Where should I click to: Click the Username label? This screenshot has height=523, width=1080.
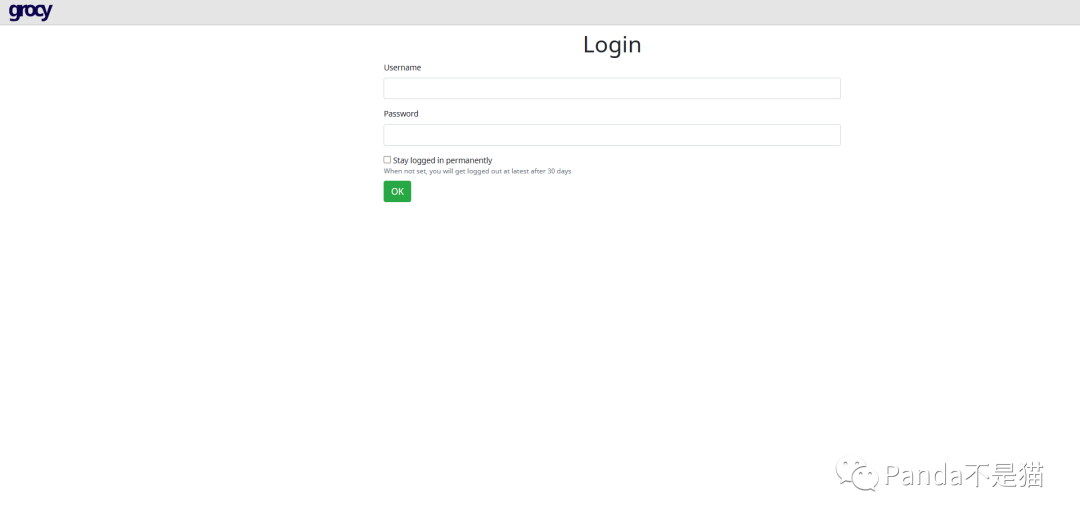(x=402, y=68)
